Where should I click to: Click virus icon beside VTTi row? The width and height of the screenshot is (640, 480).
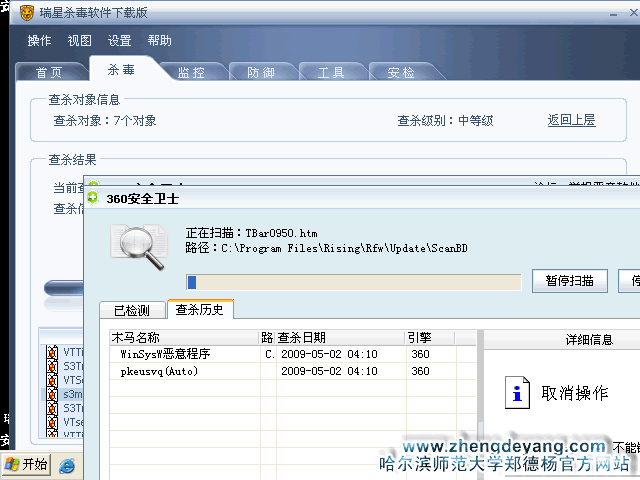coord(52,352)
